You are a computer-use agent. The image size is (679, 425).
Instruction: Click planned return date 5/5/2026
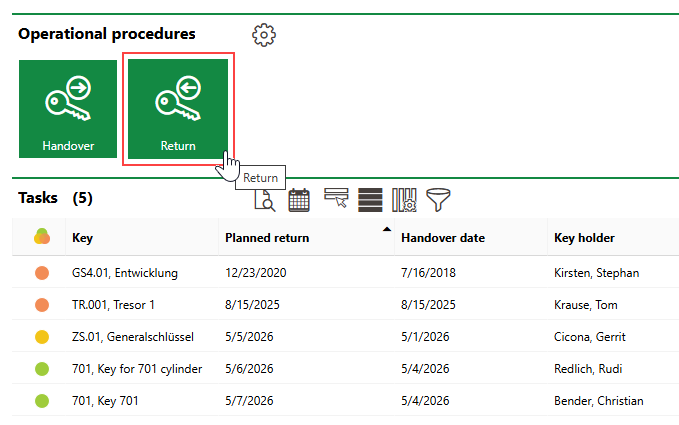point(249,337)
